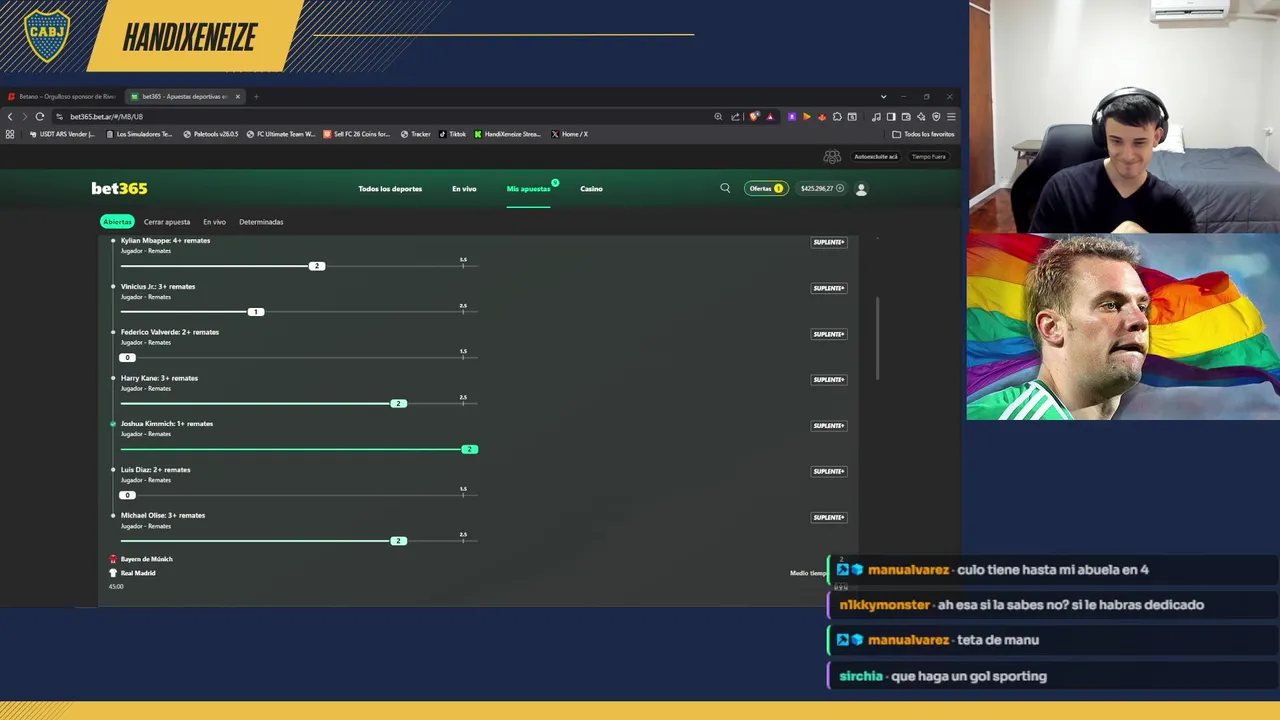
Task: Switch to Determinadas tab
Action: tap(261, 222)
